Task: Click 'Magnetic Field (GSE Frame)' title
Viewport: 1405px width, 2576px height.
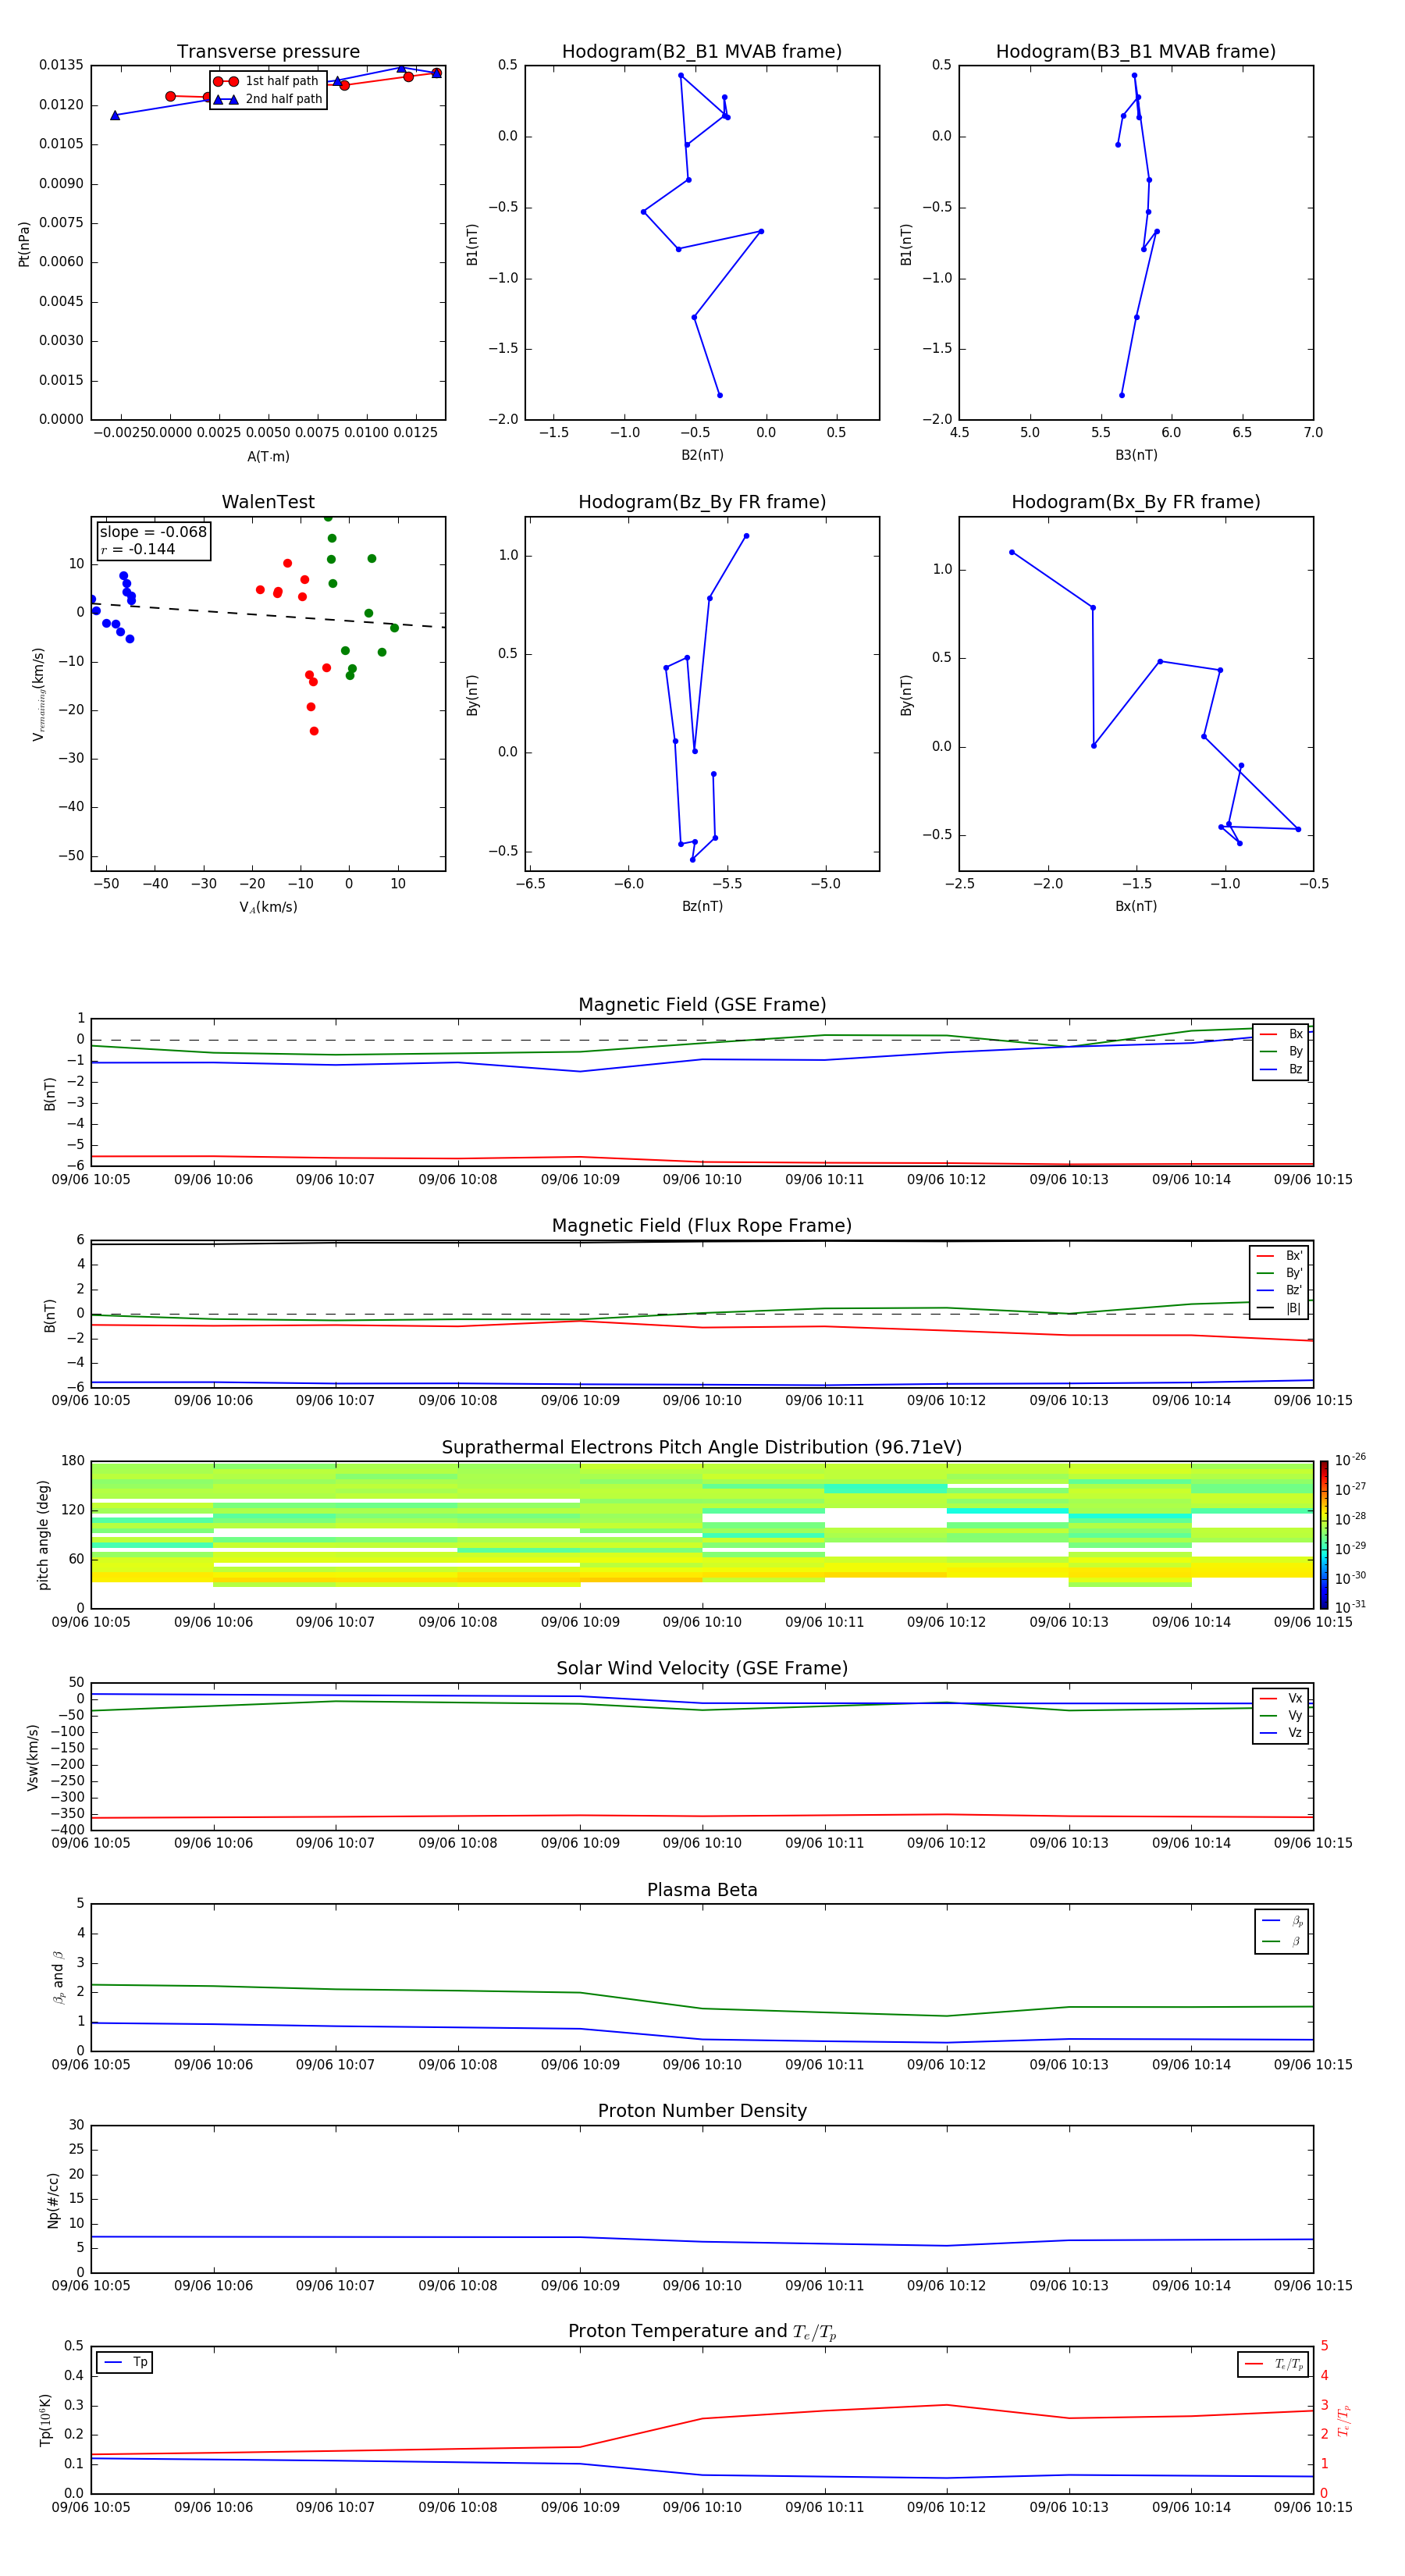Action: pyautogui.click(x=702, y=1005)
